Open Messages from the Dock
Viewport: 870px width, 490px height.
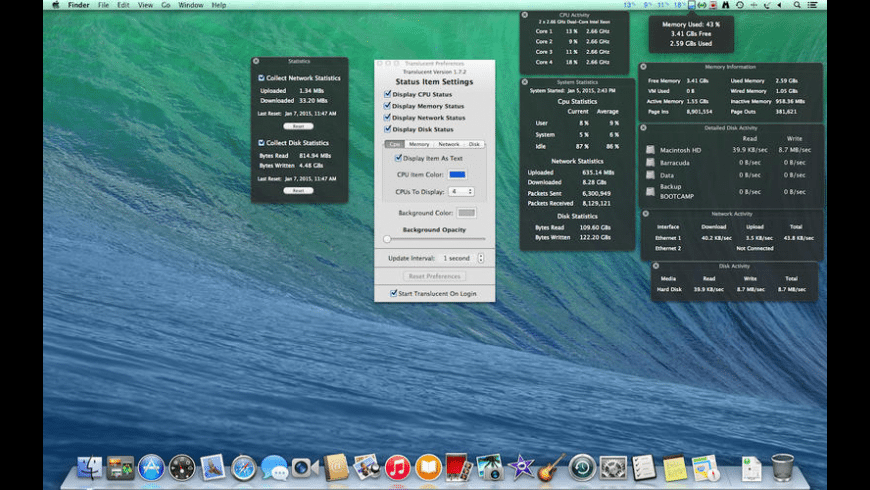coord(274,468)
